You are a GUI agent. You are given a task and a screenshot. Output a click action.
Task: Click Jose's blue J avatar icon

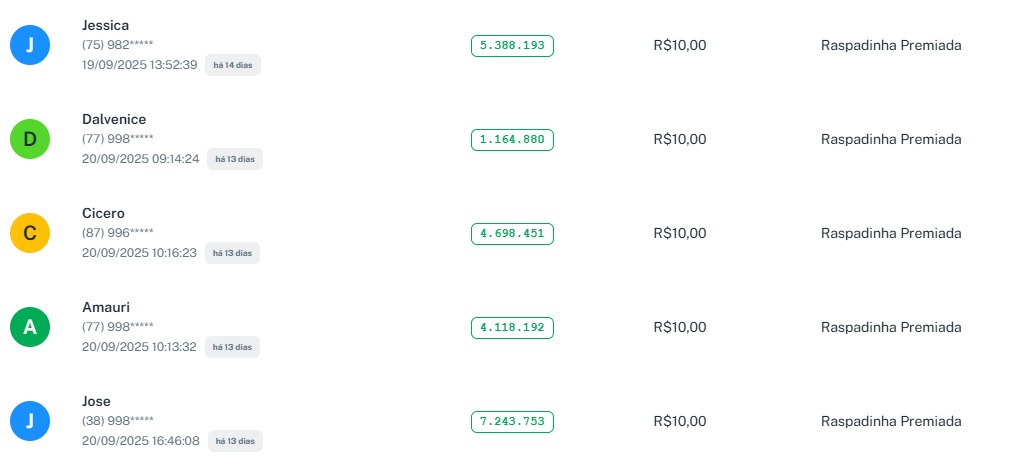point(30,421)
